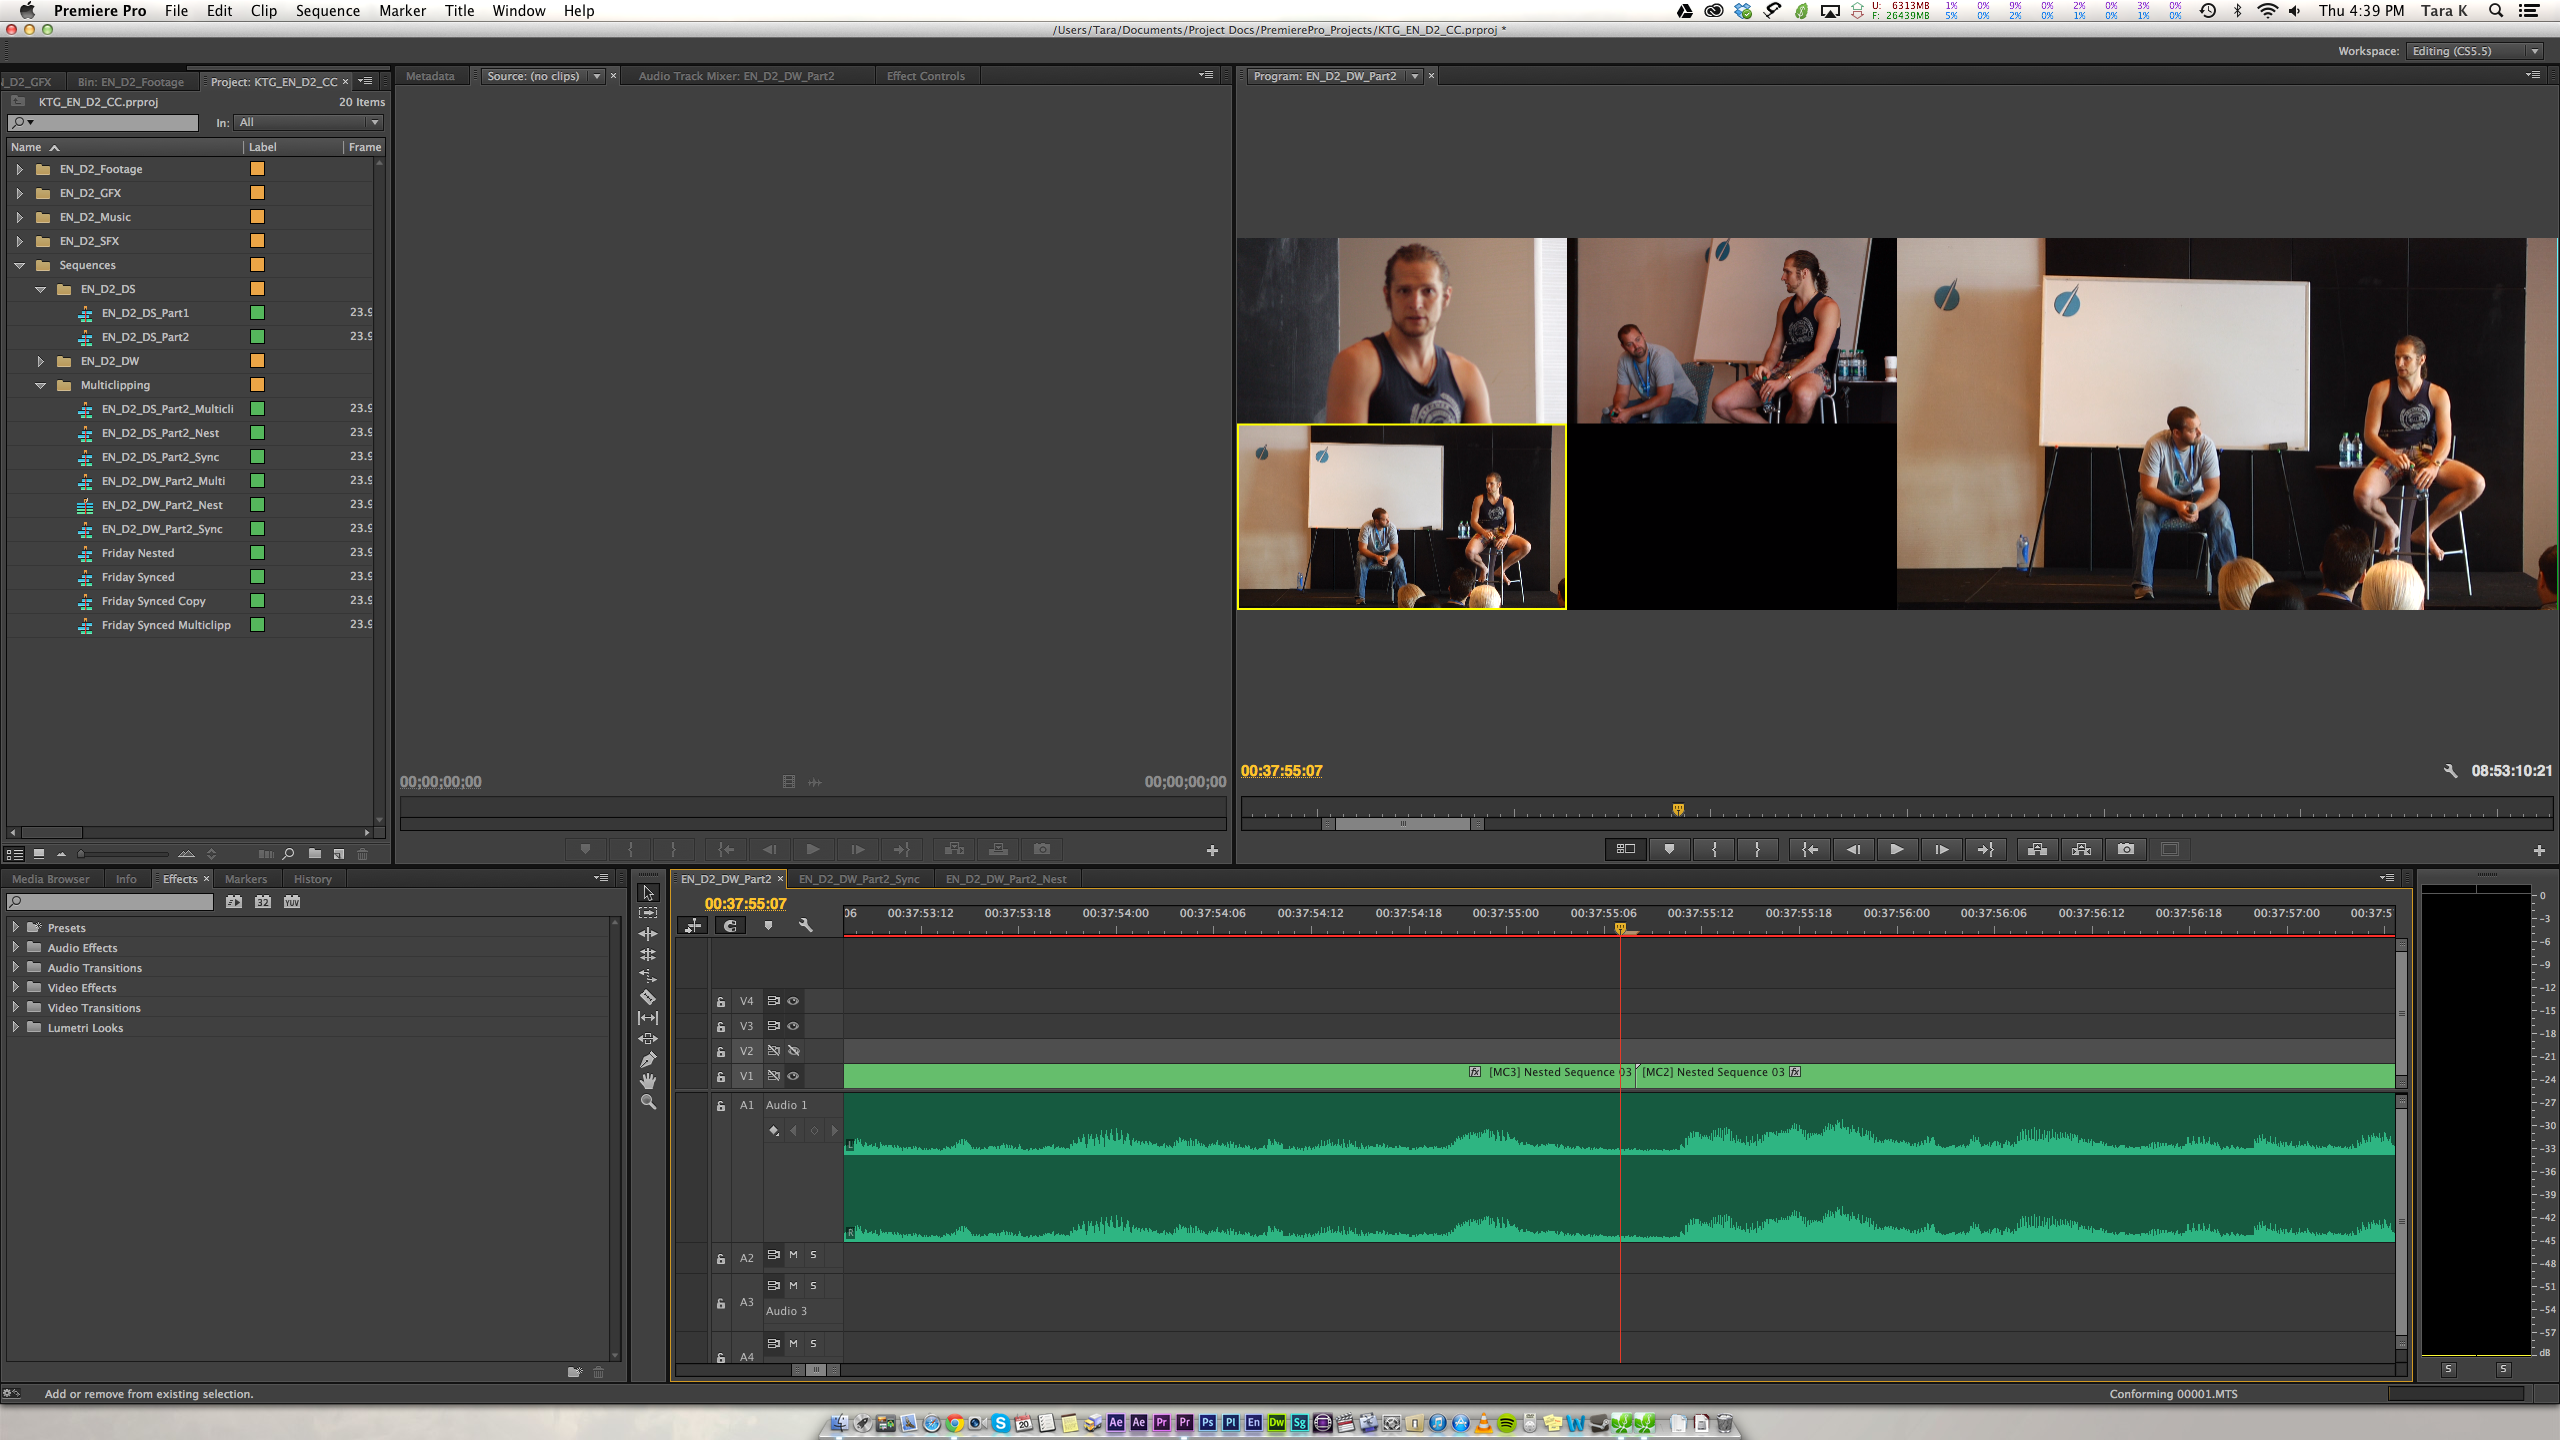Expand Video Transitions folder
Image resolution: width=2560 pixels, height=1440 pixels.
15,1007
